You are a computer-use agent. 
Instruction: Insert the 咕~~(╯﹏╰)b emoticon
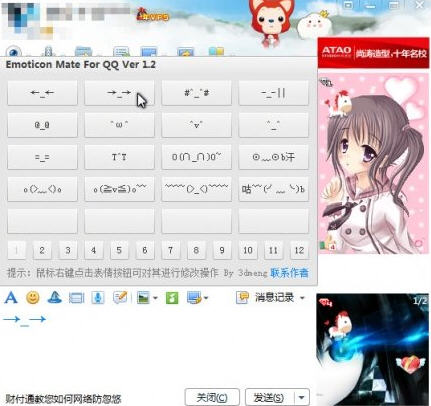tap(274, 189)
